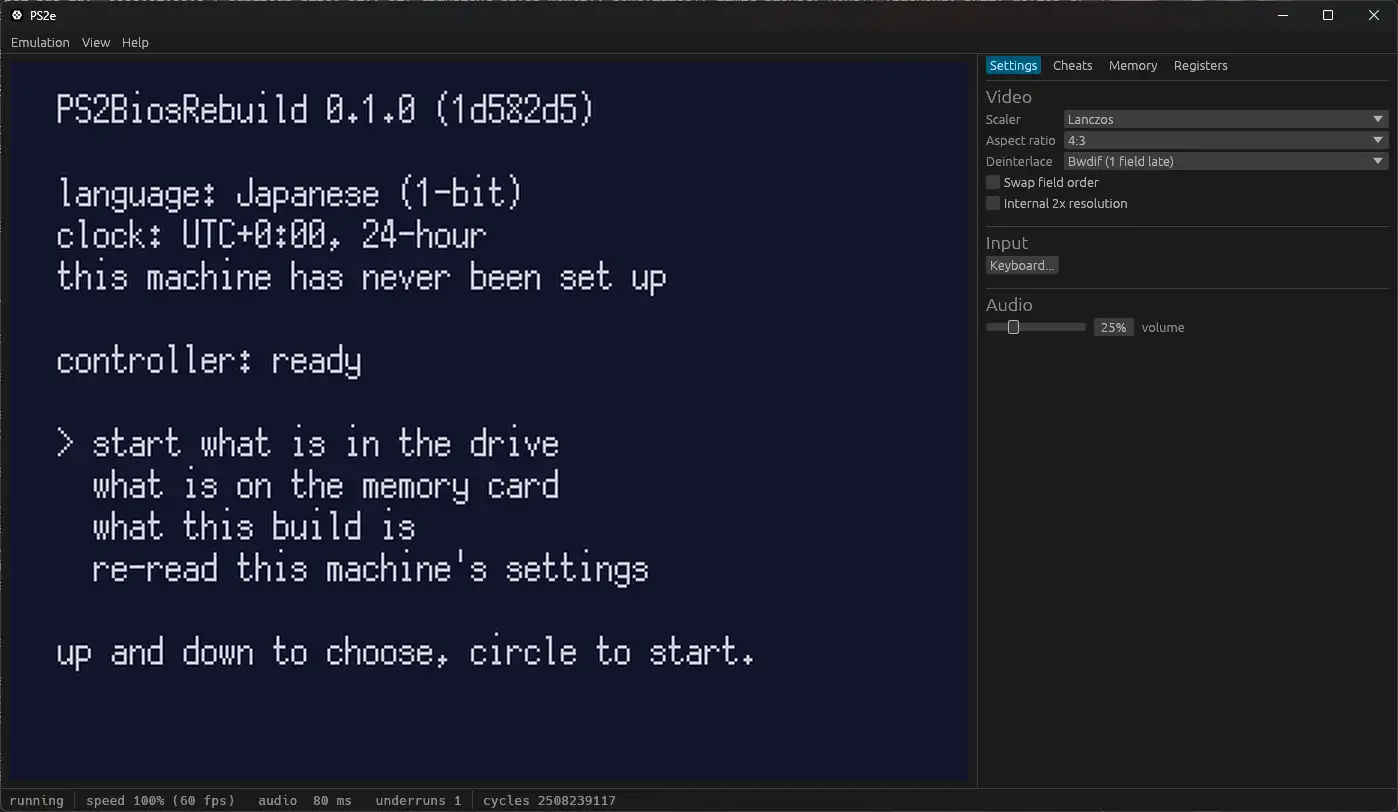Minimize the PS2e window
The height and width of the screenshot is (812, 1398).
pos(1282,15)
